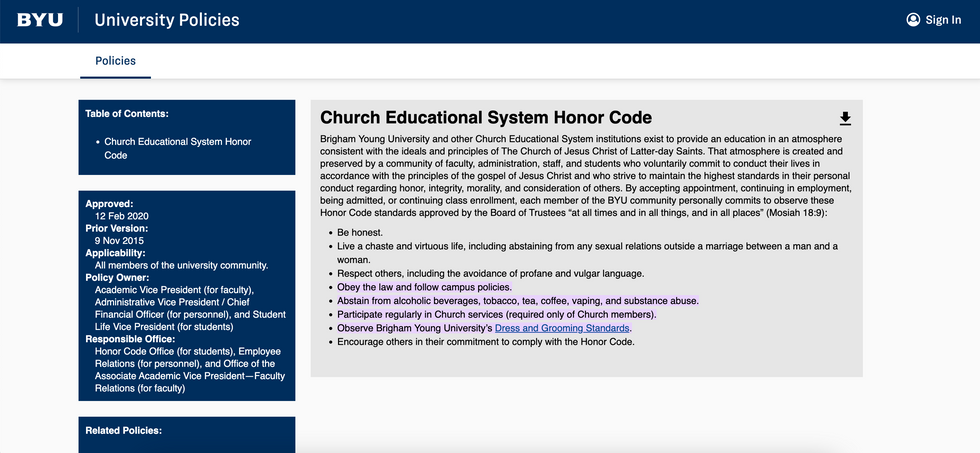
Task: Click the Church Educational System Honor Code heading
Action: [x=486, y=117]
